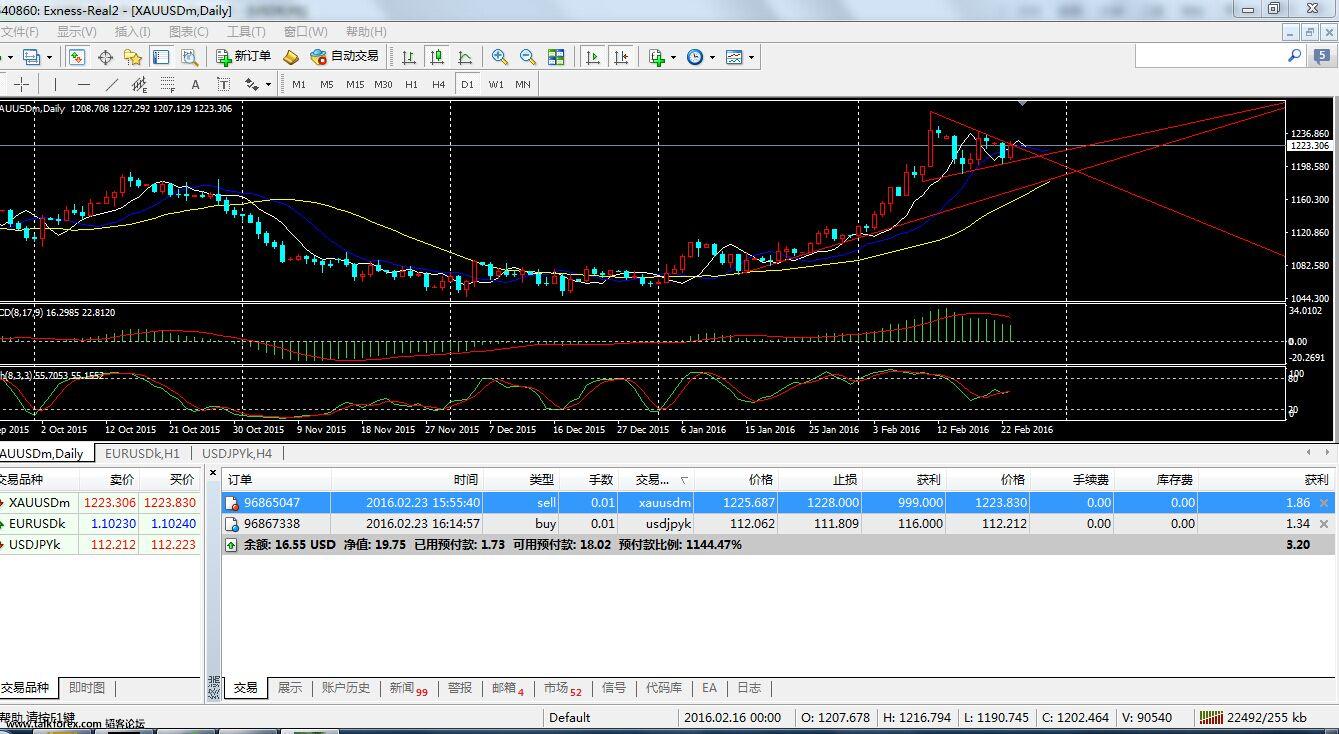Open the 即时图 tick chart tab

tap(87, 688)
